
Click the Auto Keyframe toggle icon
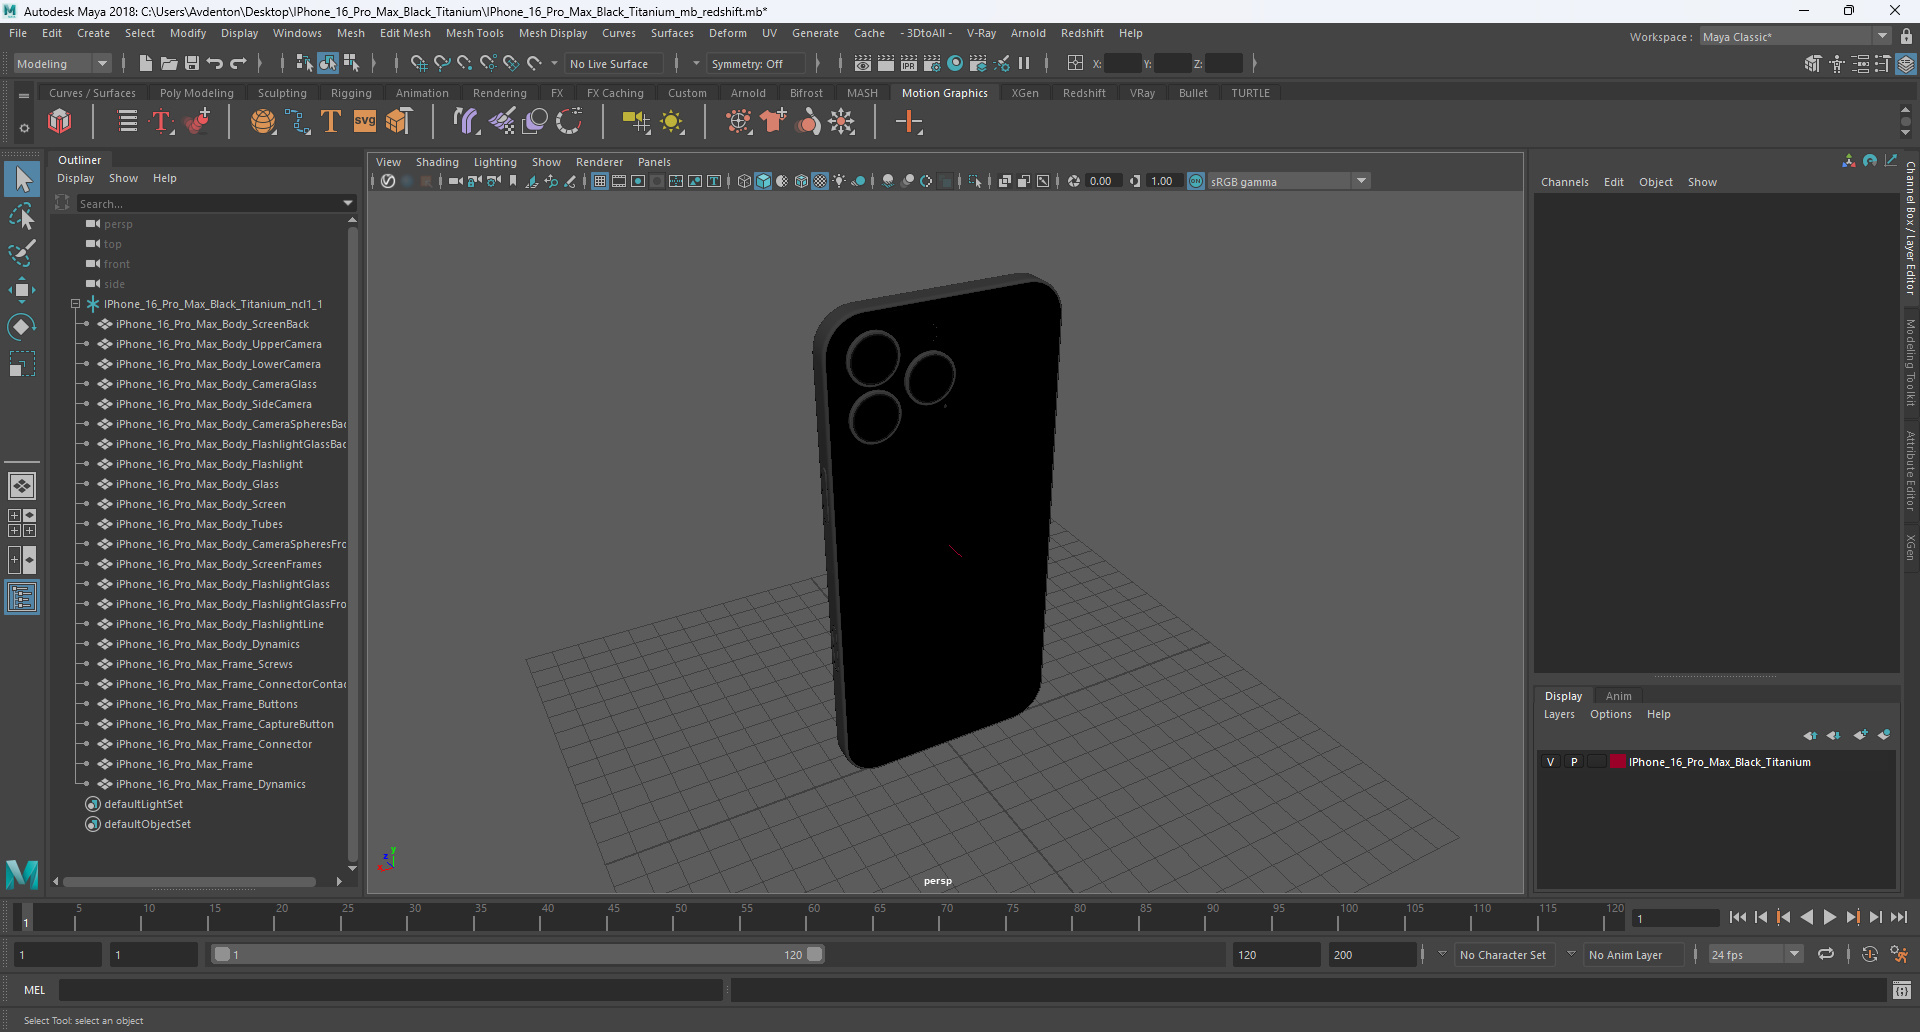tap(1869, 954)
